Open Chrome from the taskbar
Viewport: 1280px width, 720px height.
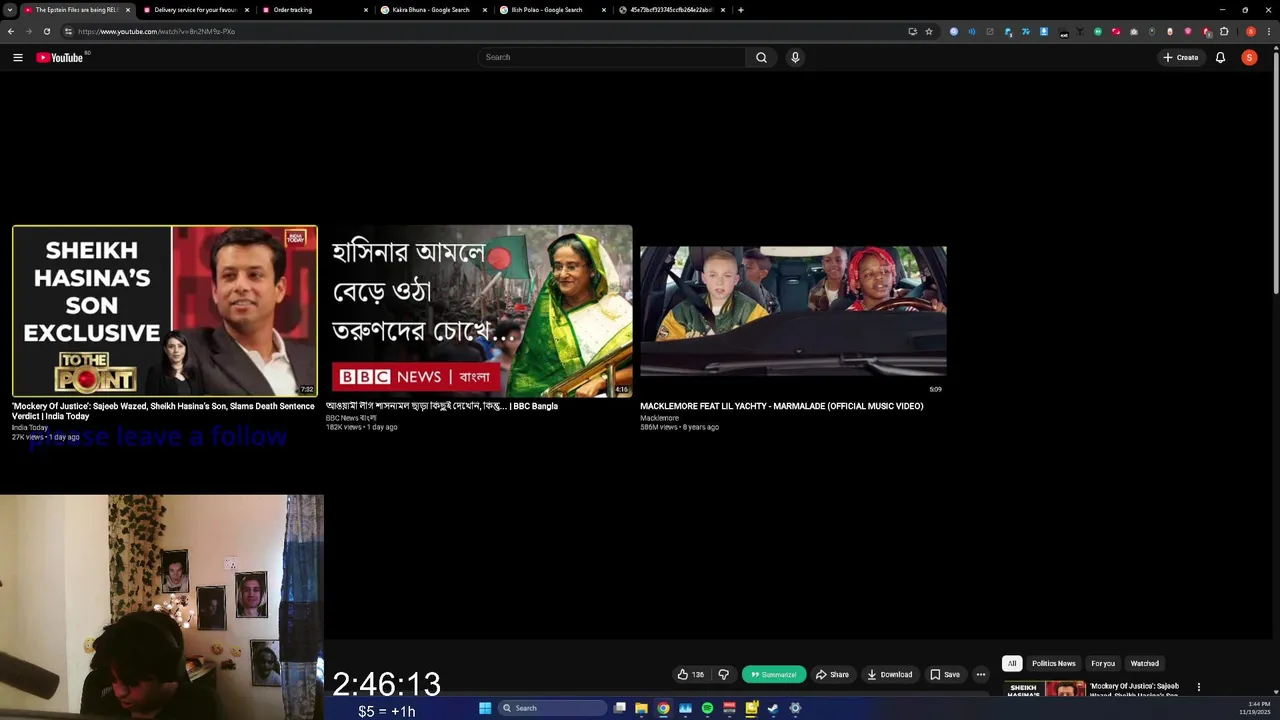(663, 708)
